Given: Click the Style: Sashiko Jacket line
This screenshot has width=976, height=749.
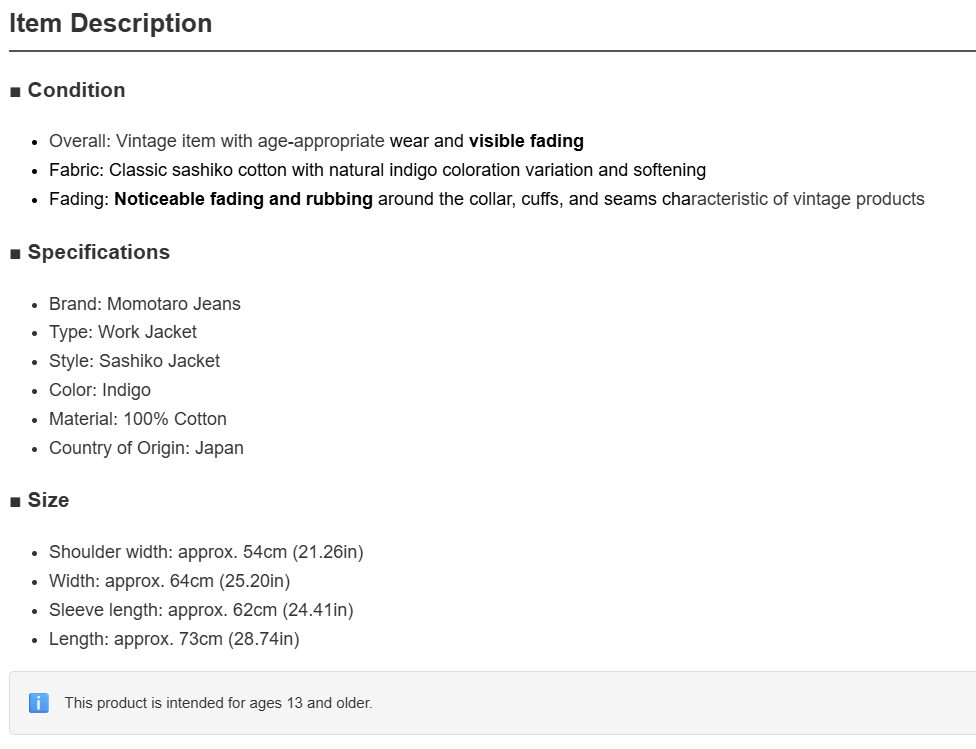Looking at the screenshot, I should [134, 361].
